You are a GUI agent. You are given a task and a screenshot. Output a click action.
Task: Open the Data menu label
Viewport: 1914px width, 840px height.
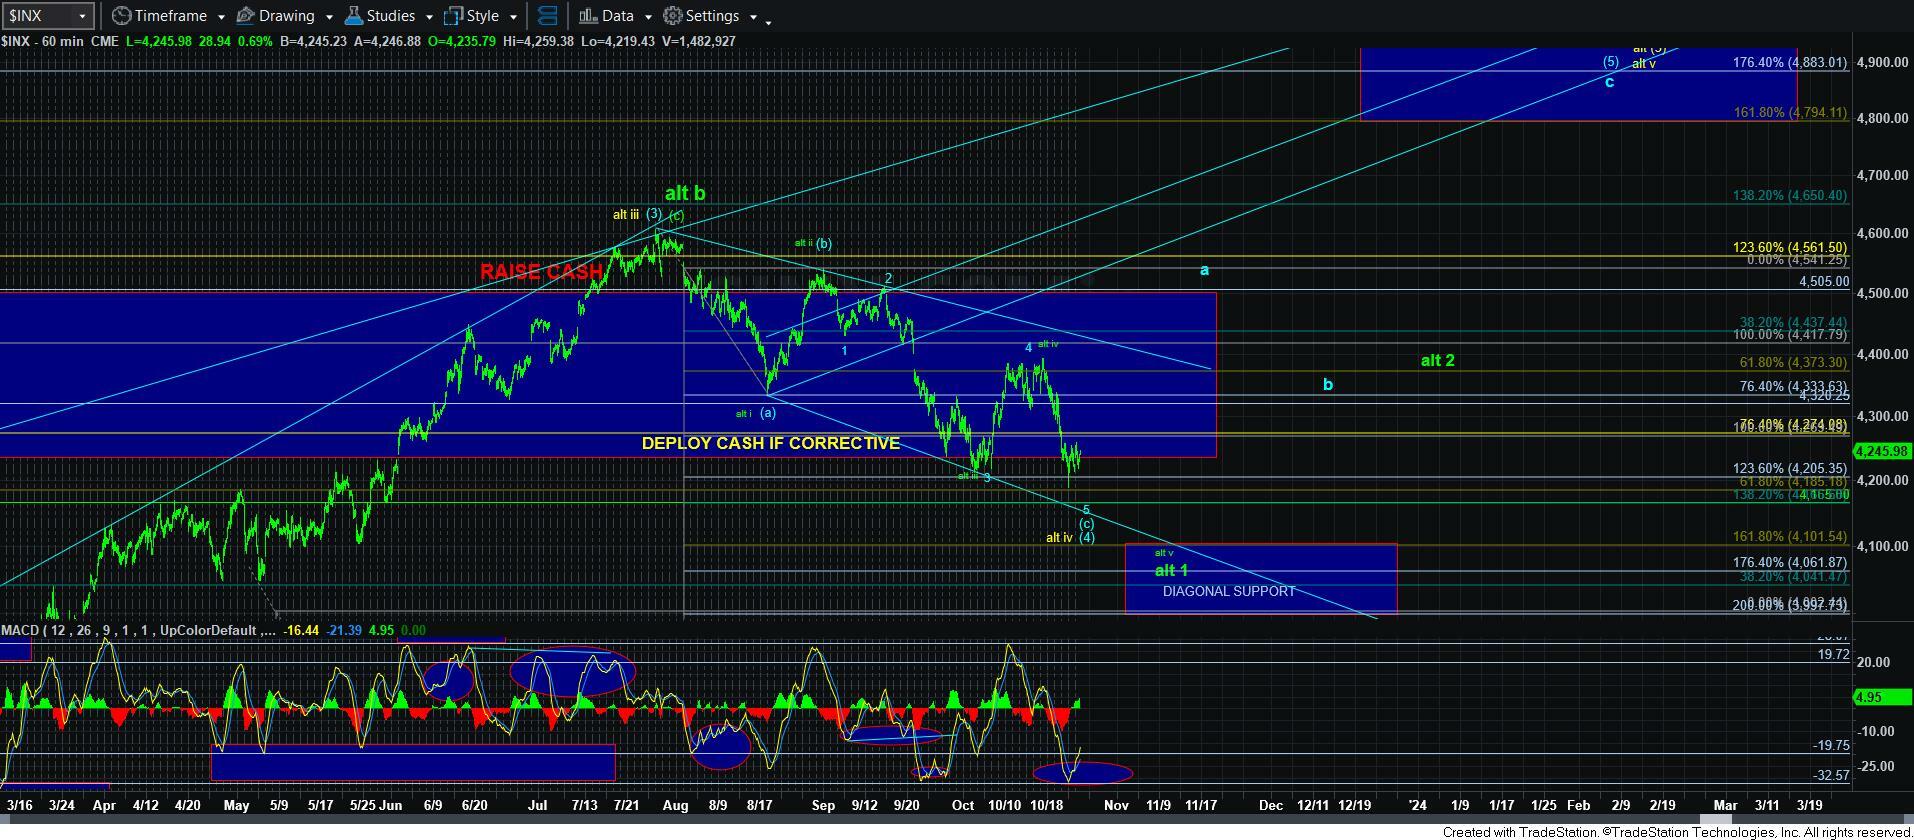click(617, 16)
